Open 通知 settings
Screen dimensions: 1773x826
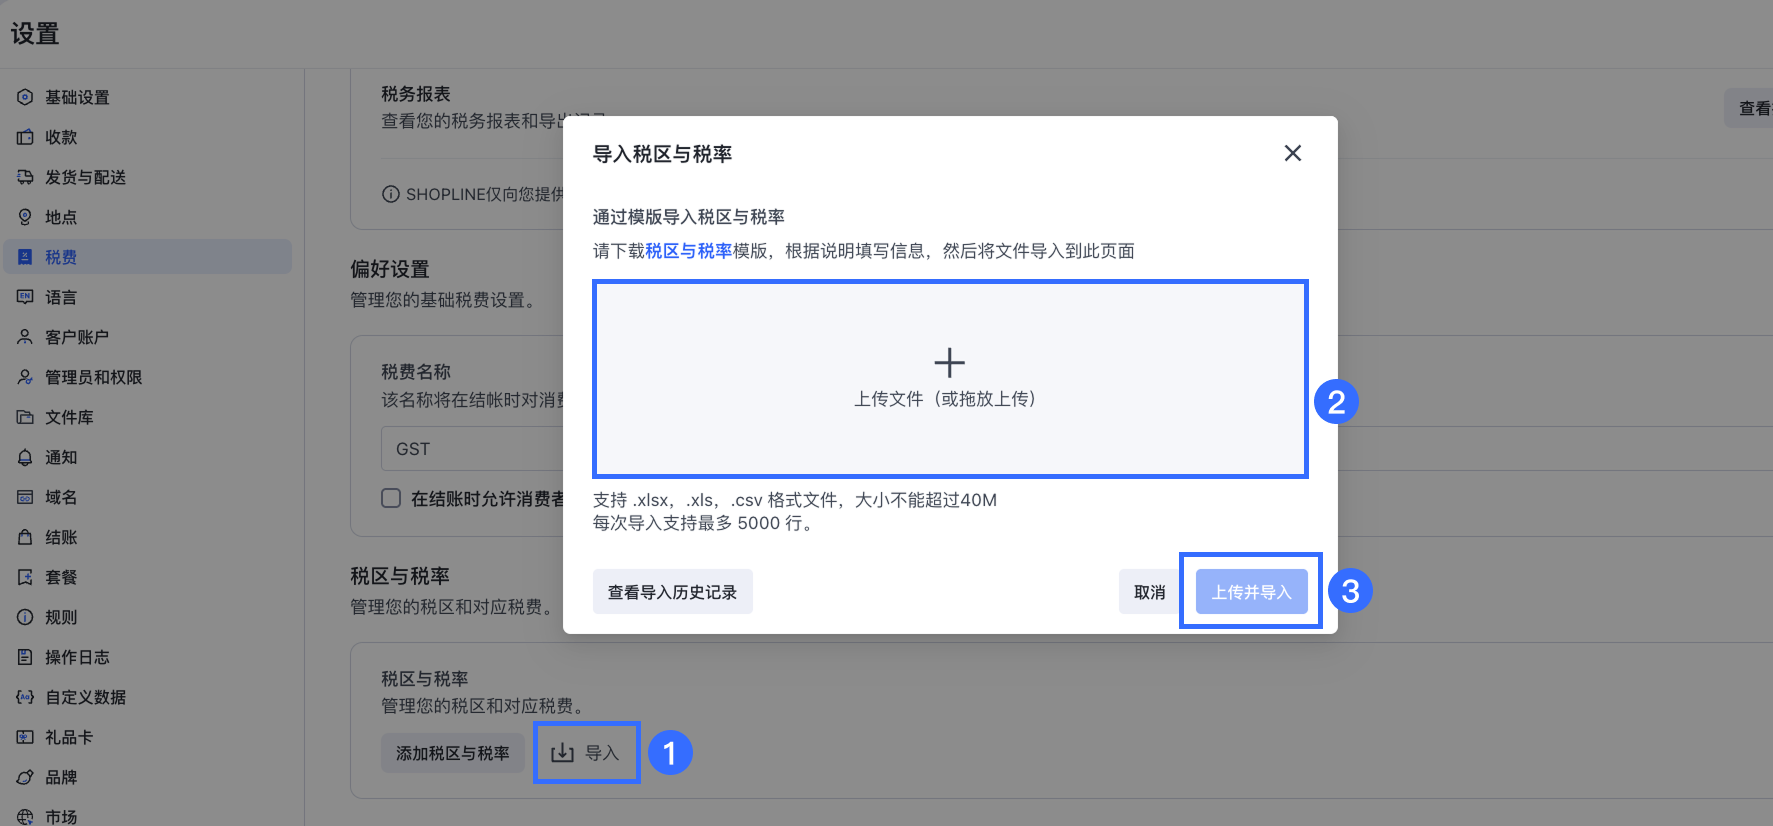pos(148,457)
